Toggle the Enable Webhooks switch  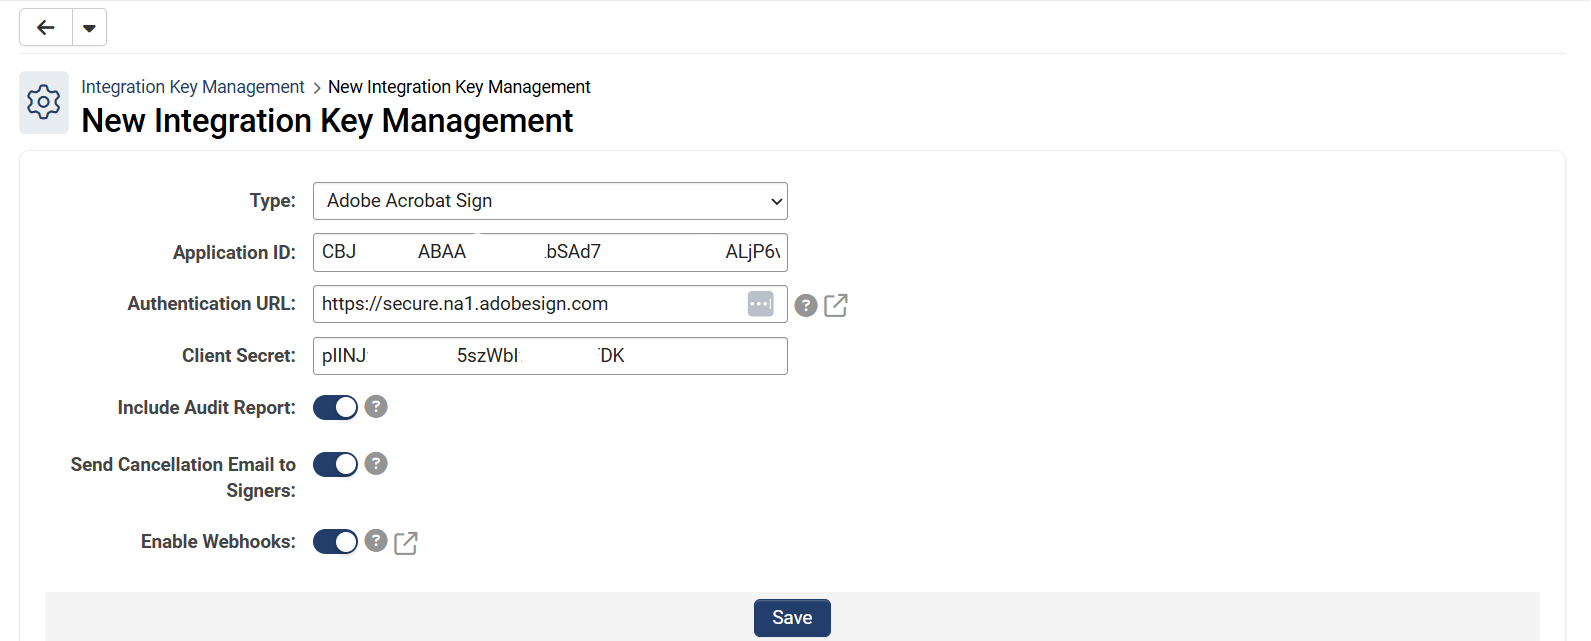335,541
